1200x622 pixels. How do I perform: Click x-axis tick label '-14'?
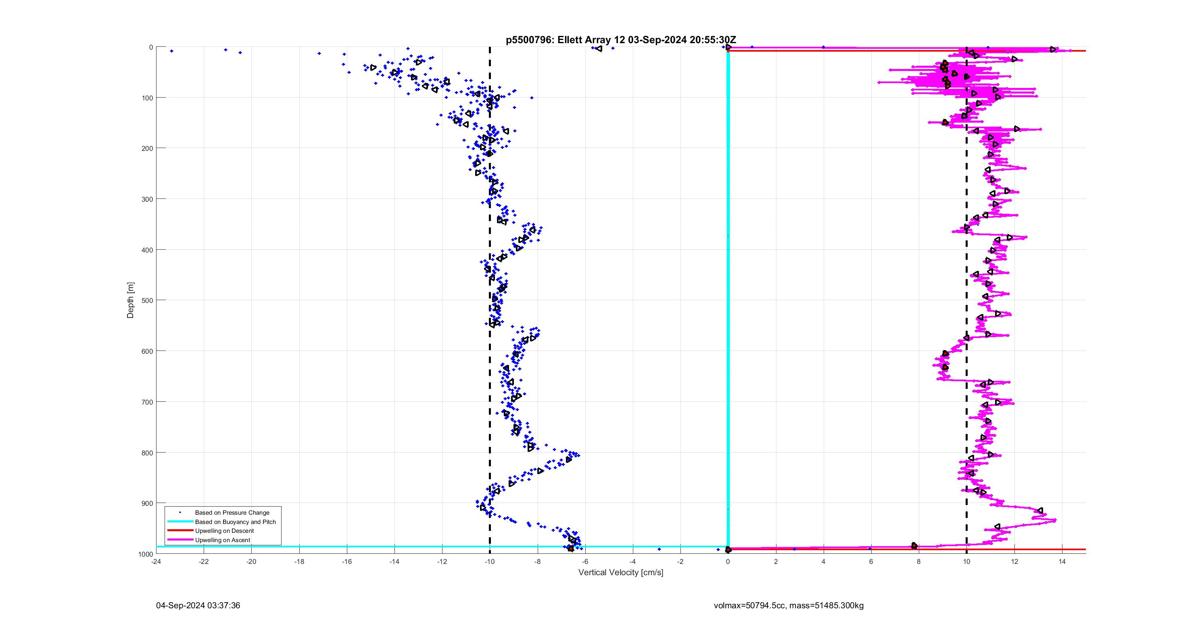click(394, 561)
